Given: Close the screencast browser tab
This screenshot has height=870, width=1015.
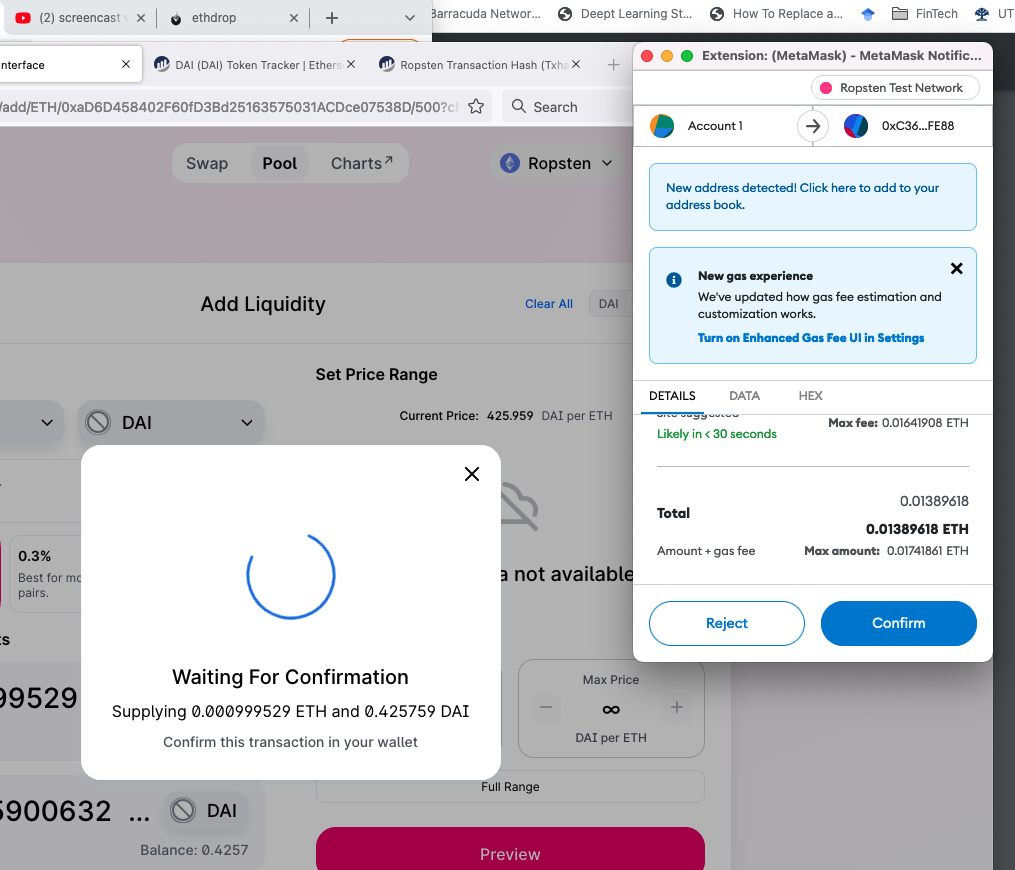Looking at the screenshot, I should coord(140,18).
